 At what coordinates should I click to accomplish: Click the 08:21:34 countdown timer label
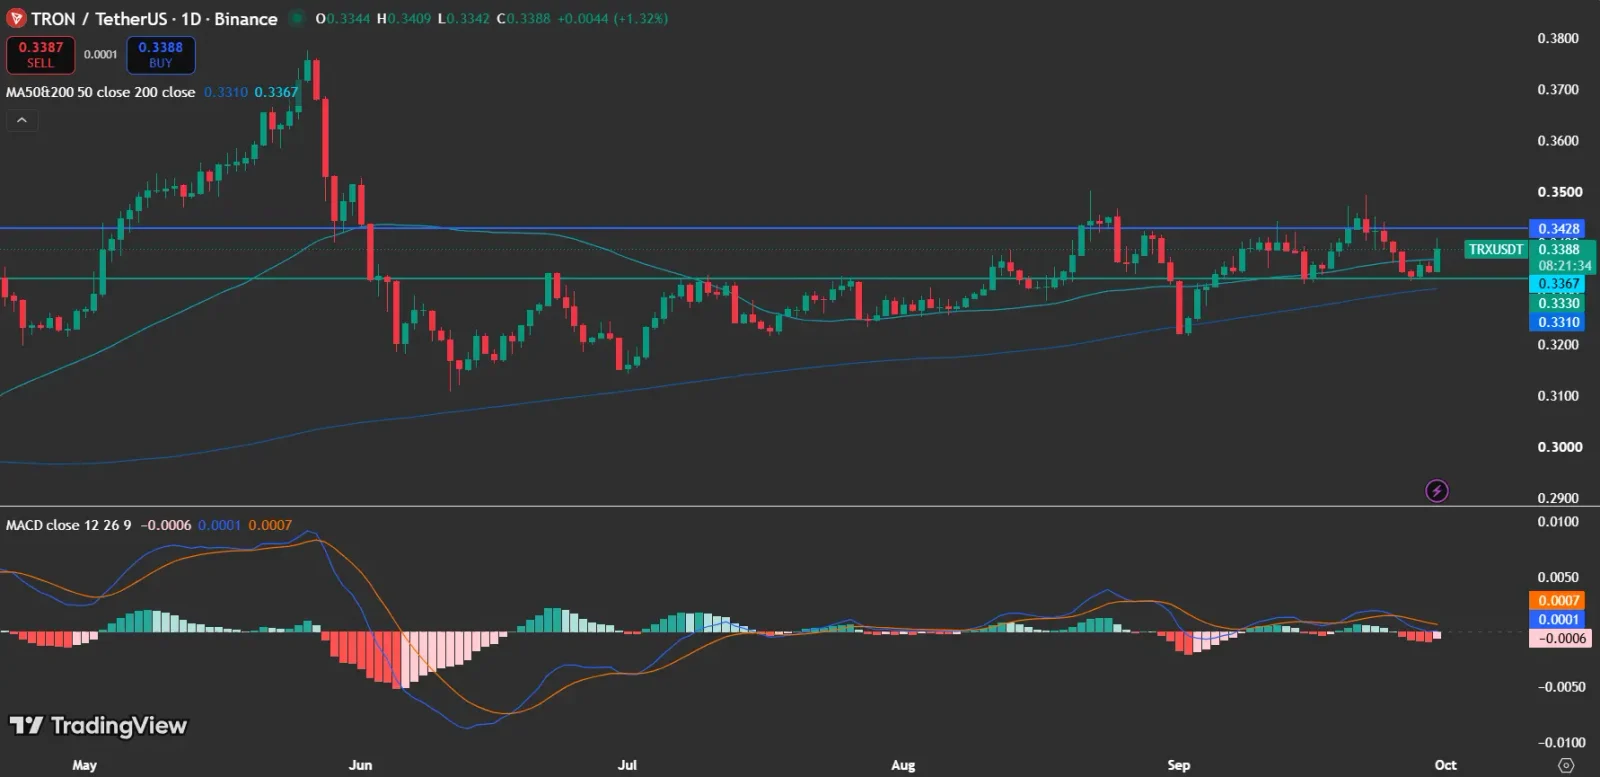[1564, 266]
